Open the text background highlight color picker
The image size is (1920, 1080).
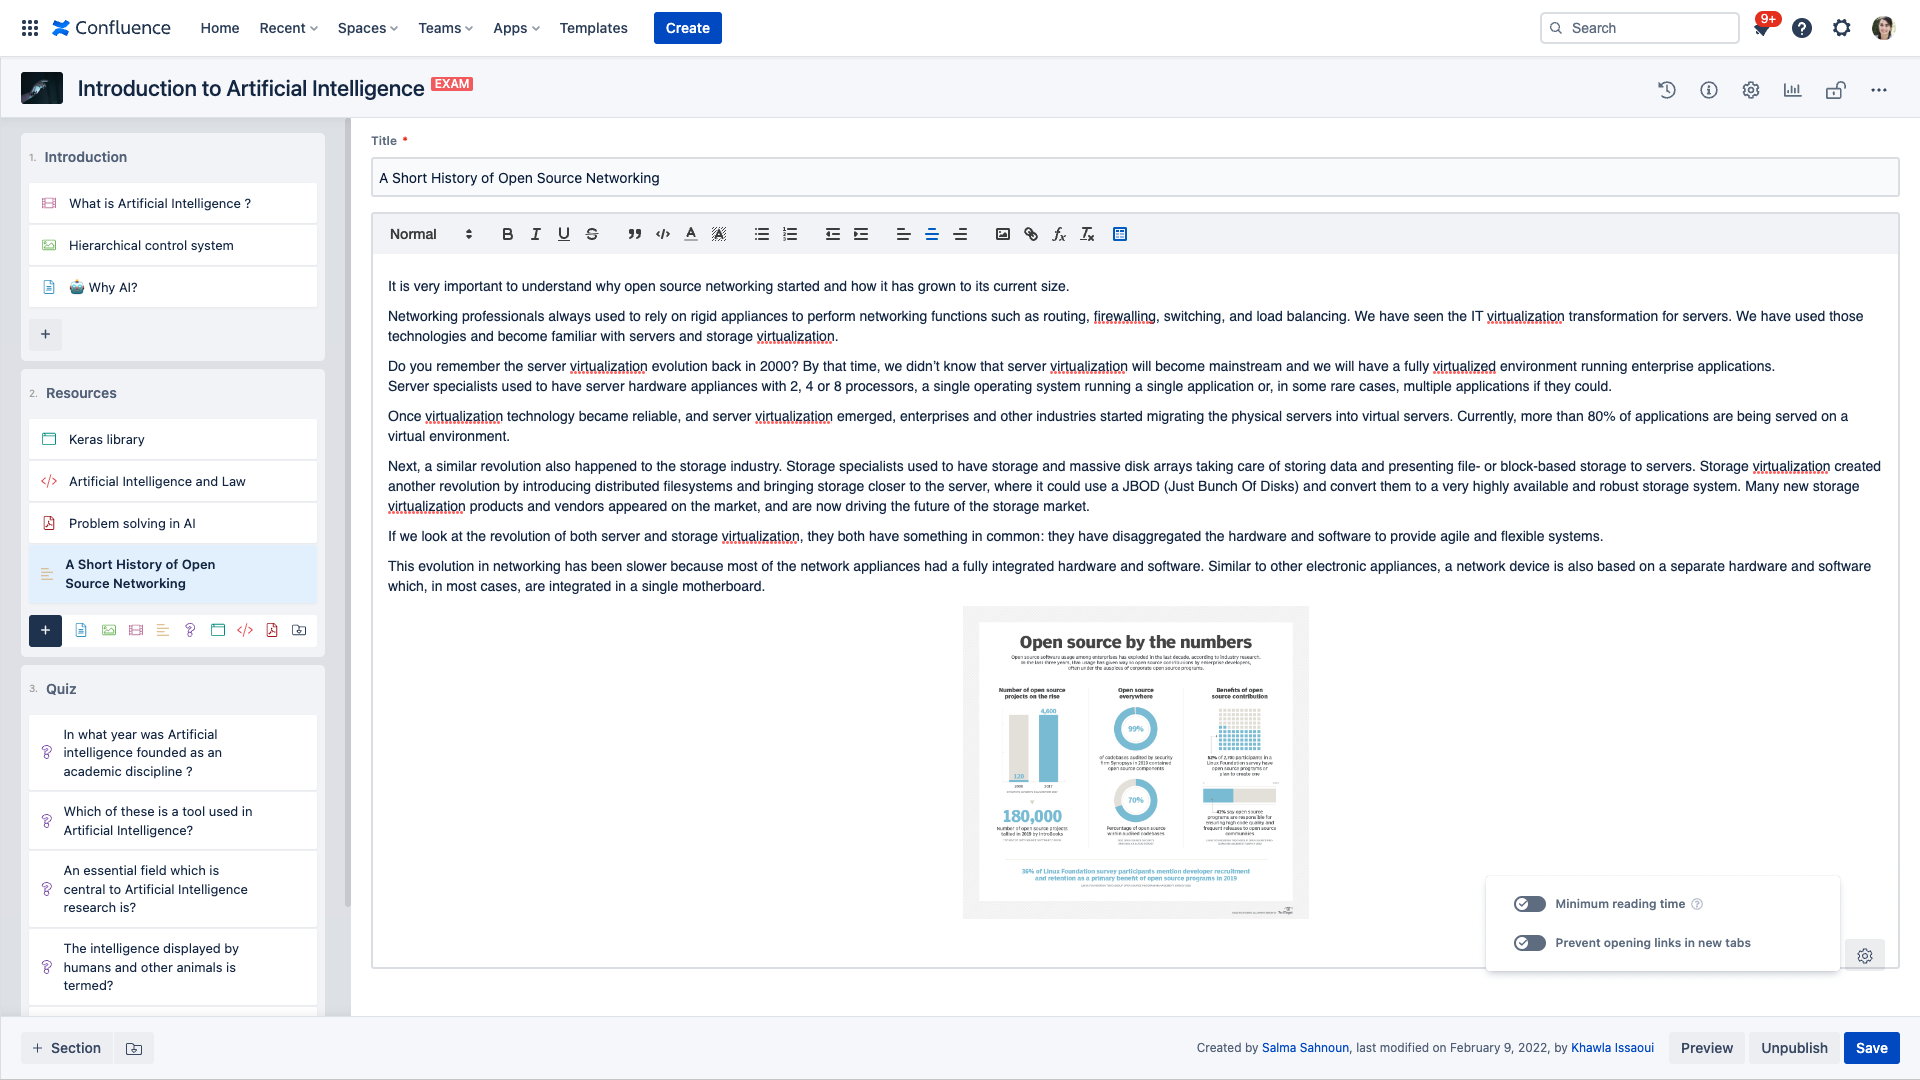pos(719,234)
